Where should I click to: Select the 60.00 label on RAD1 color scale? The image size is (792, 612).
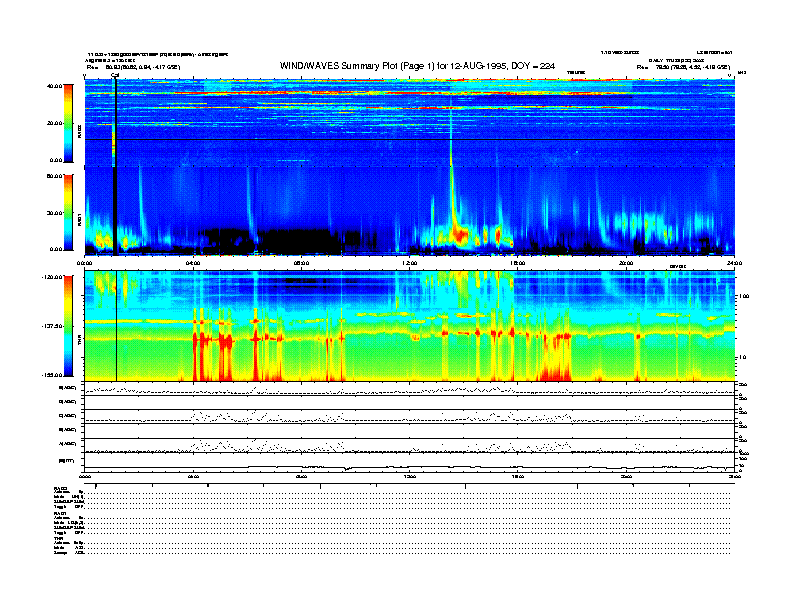click(54, 176)
